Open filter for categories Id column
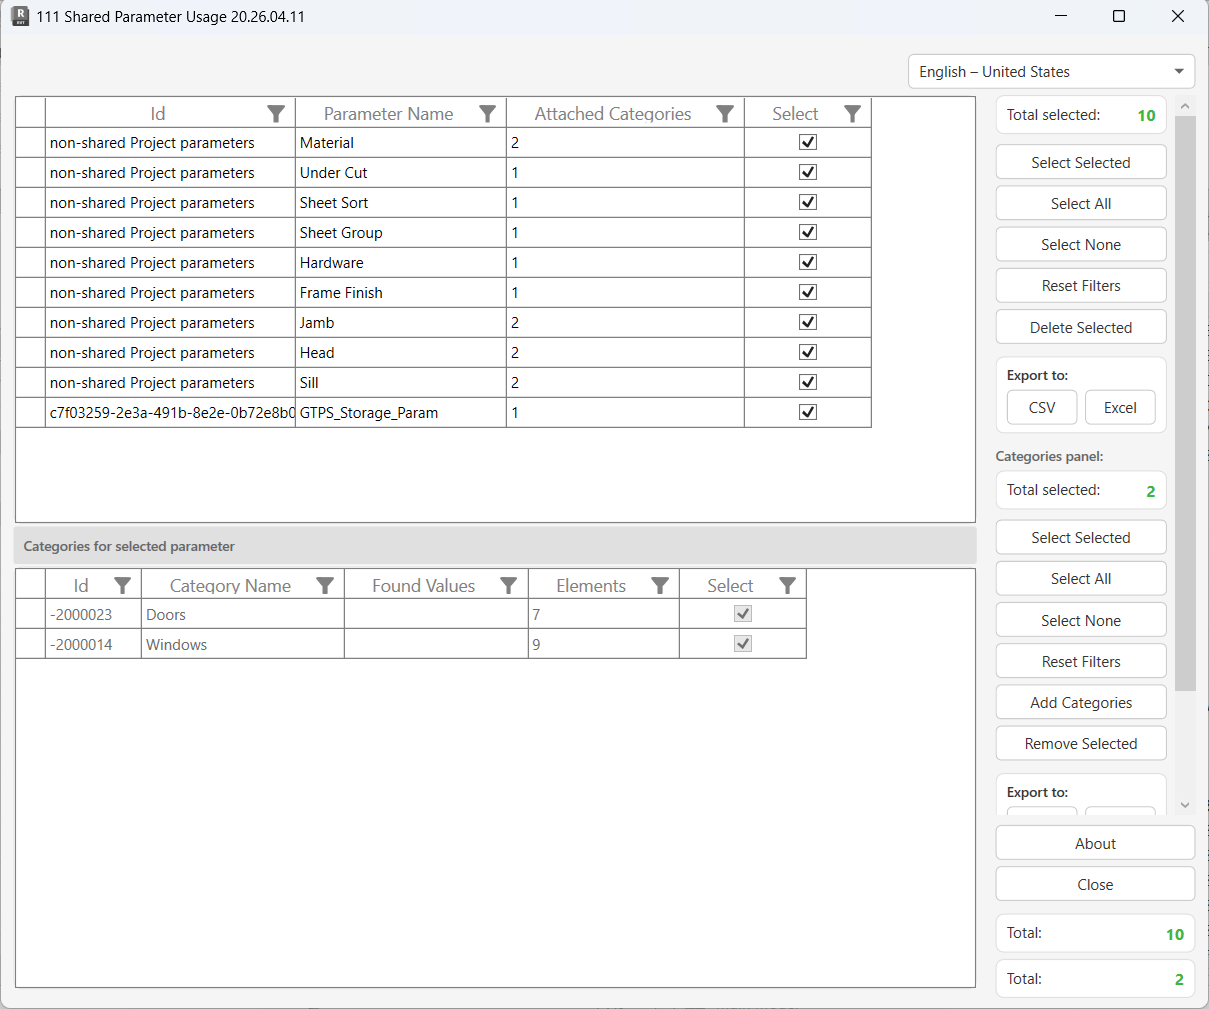This screenshot has height=1009, width=1209. coord(122,585)
